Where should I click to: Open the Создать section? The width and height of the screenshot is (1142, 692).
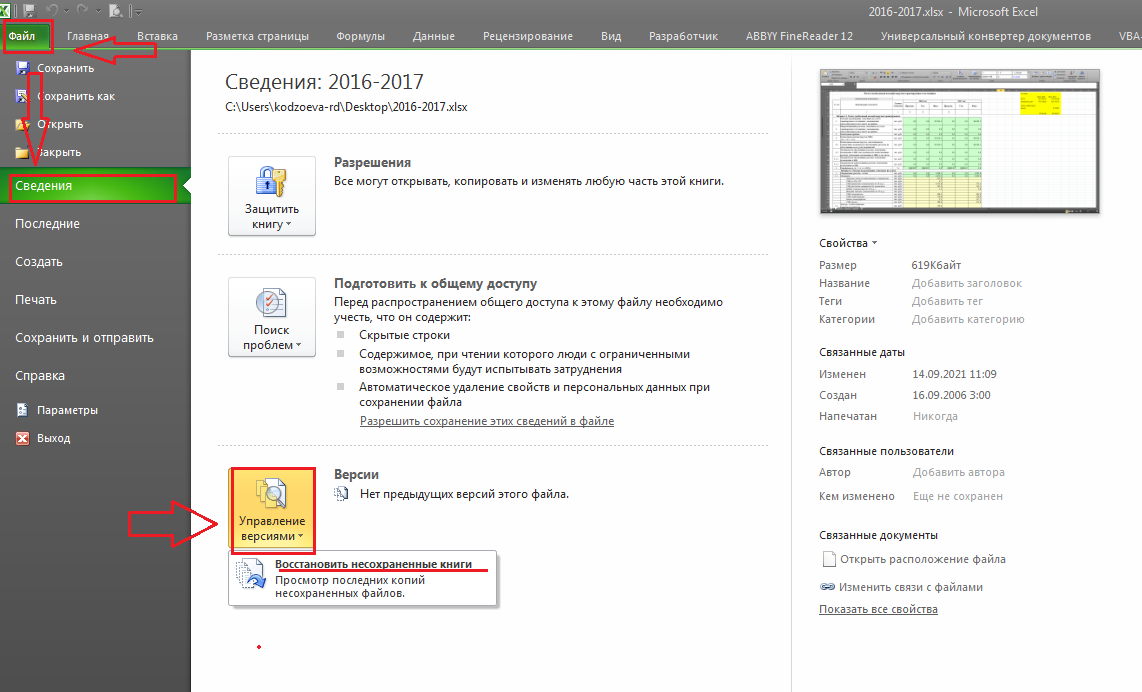(x=39, y=262)
